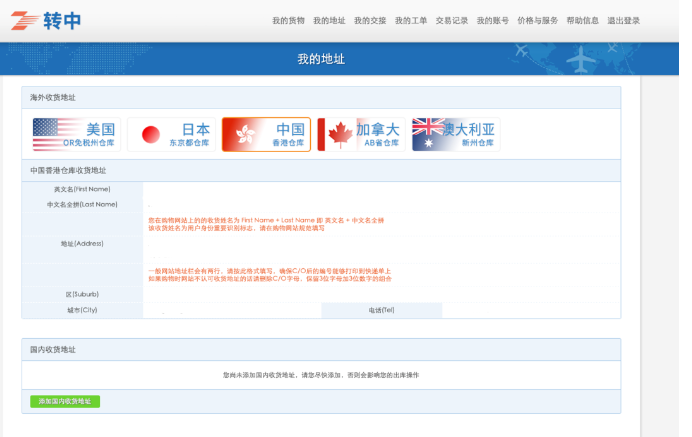
Task: Open 我的地址 menu item
Action: (x=329, y=21)
